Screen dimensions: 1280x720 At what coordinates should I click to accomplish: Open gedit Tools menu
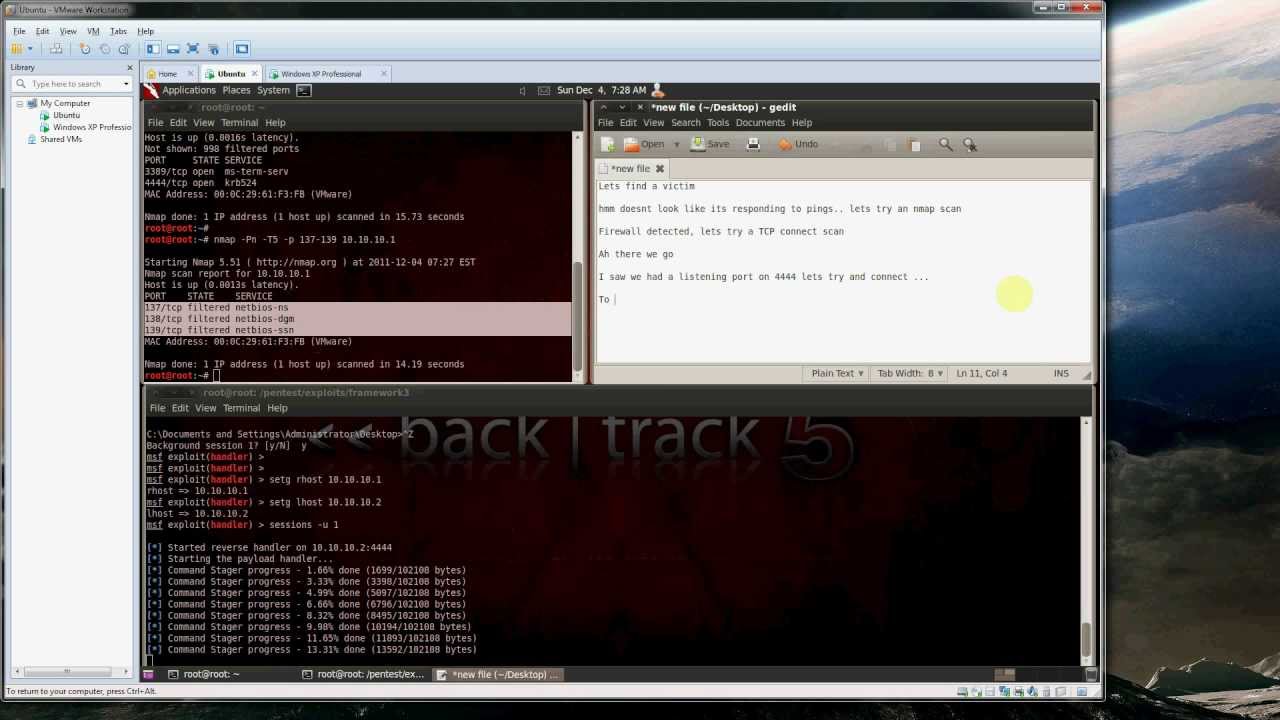718,123
